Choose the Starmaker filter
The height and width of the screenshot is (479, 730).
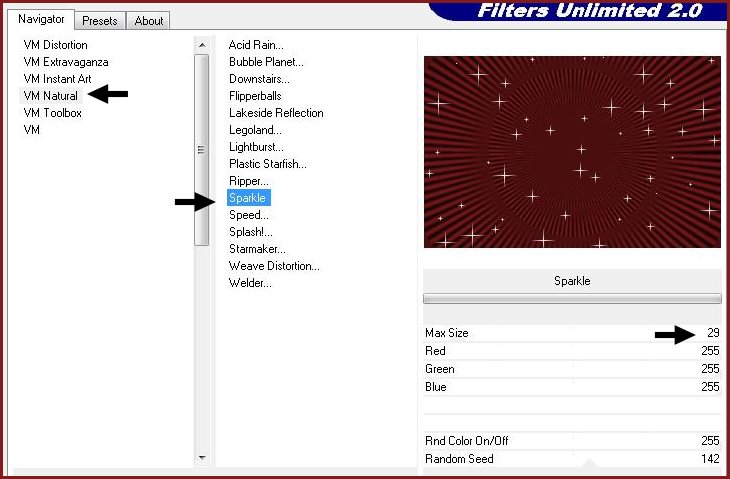257,249
